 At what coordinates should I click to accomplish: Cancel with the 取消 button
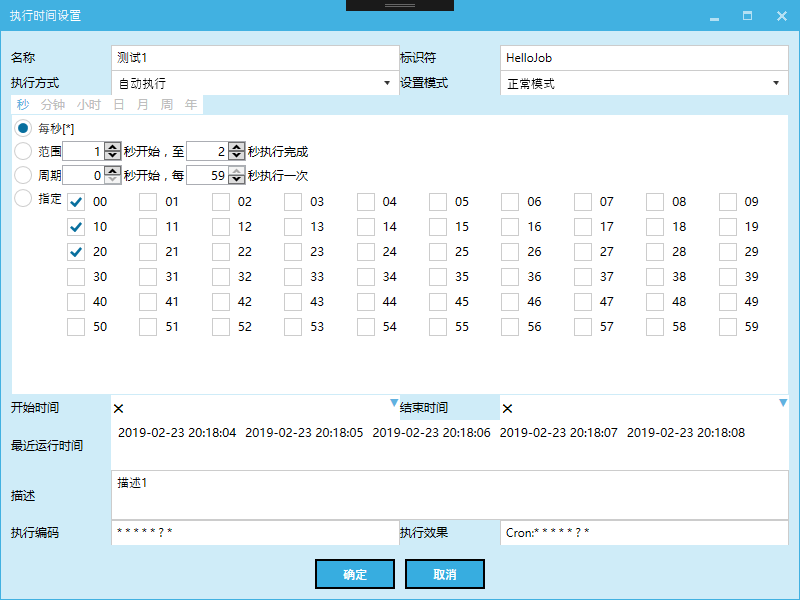pyautogui.click(x=445, y=574)
